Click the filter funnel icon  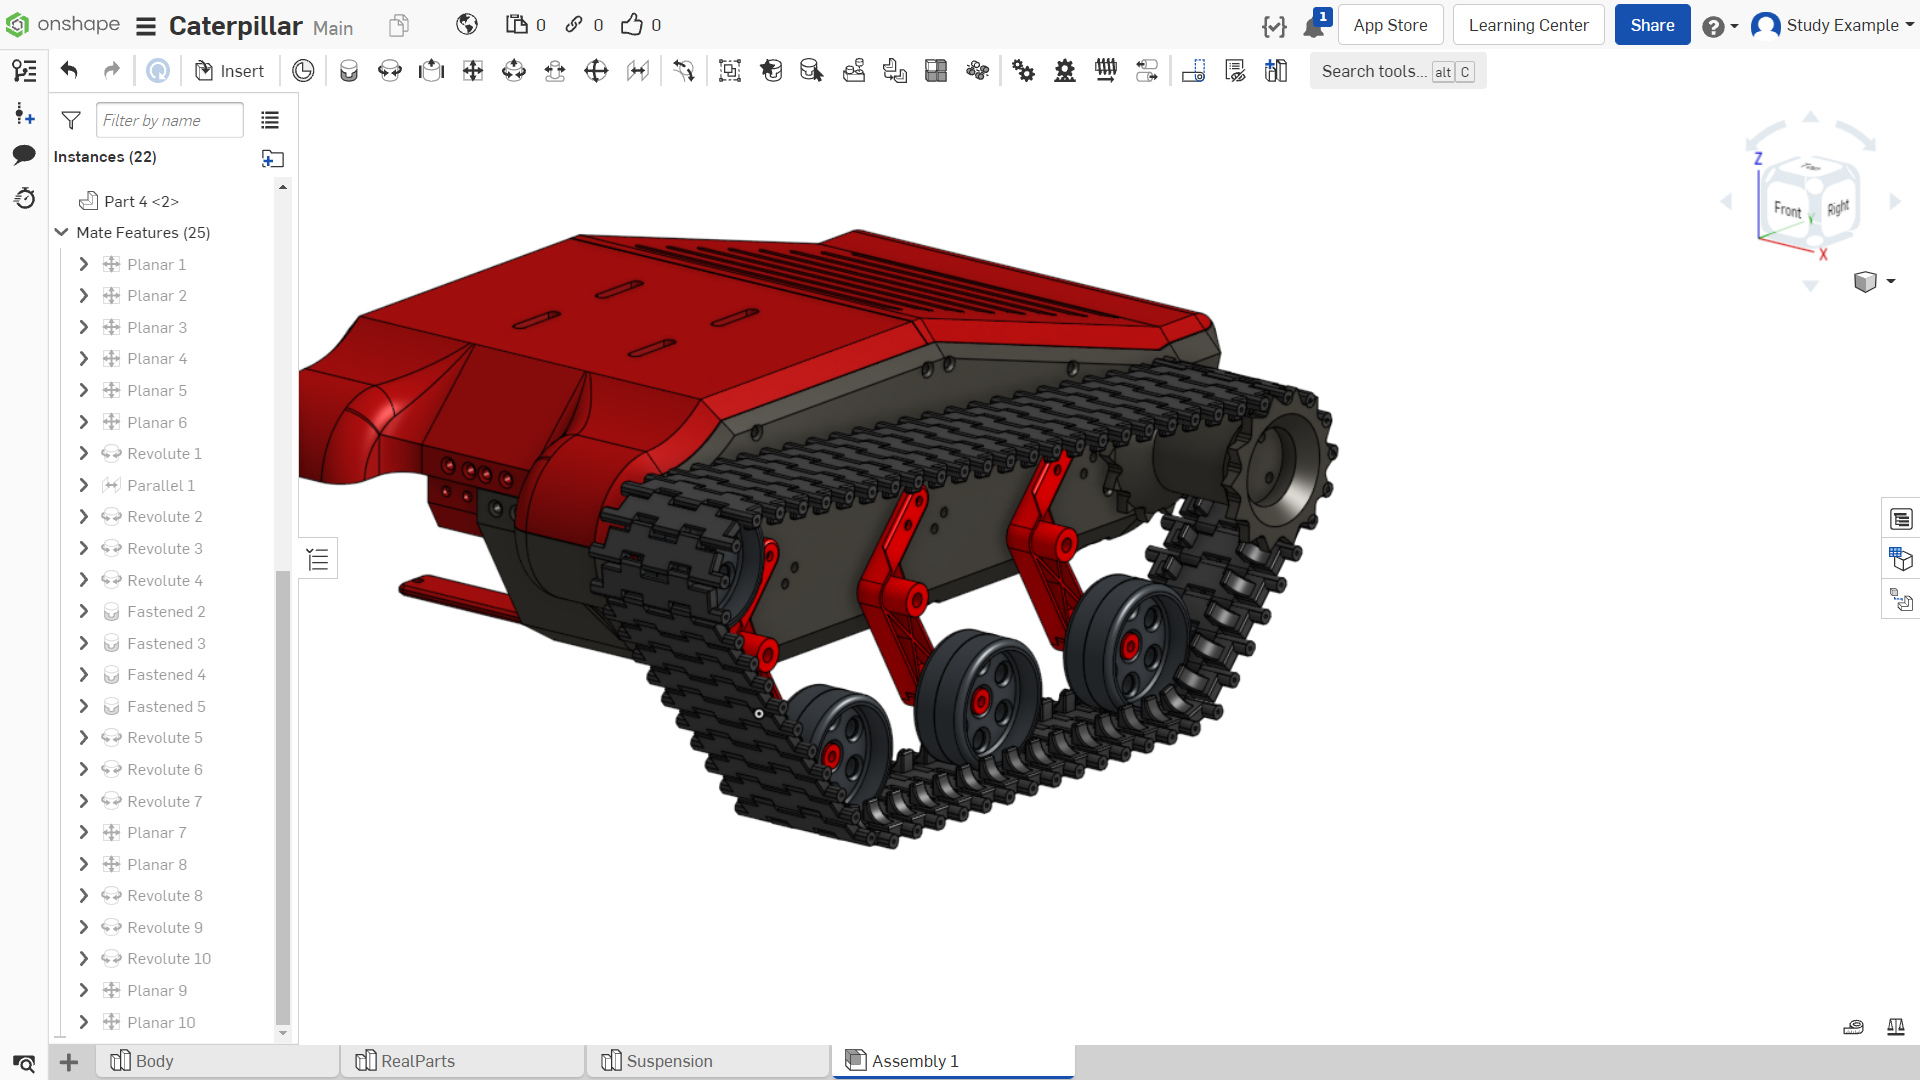[71, 121]
